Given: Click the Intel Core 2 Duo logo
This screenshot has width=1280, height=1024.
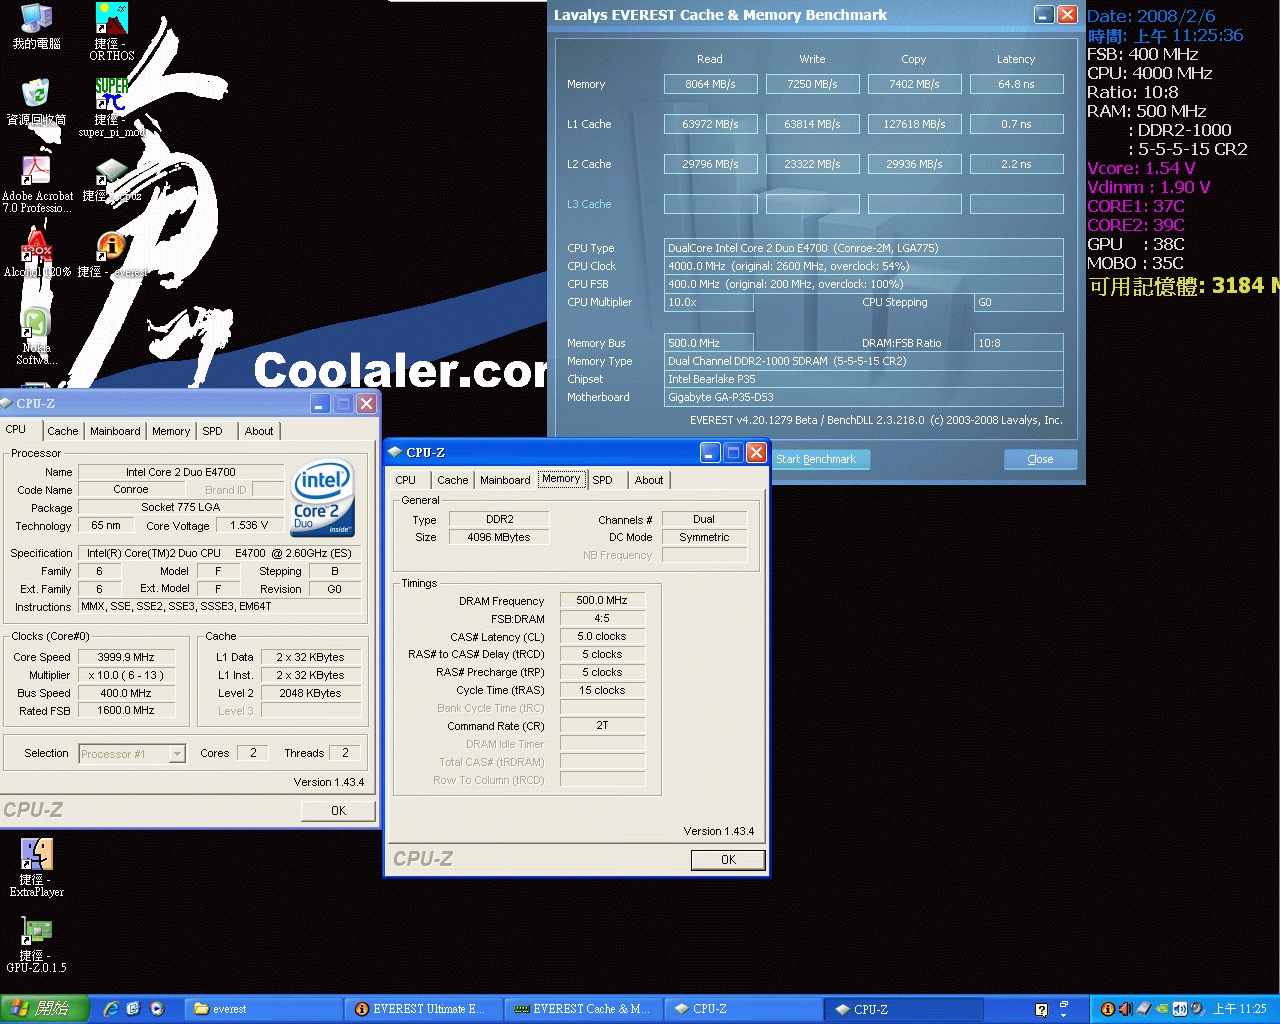Looking at the screenshot, I should click(x=322, y=498).
